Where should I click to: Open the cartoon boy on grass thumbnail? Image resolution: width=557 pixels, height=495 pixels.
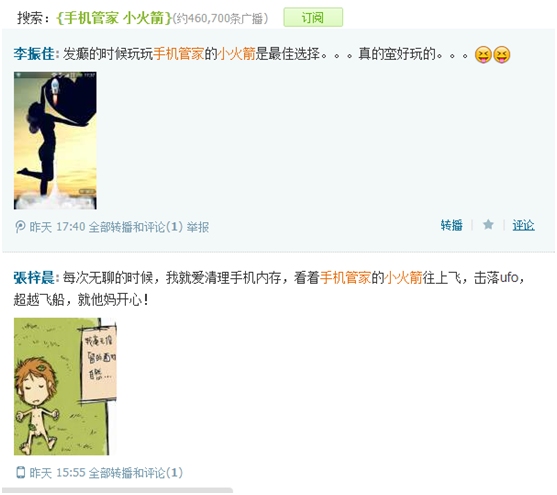point(65,386)
